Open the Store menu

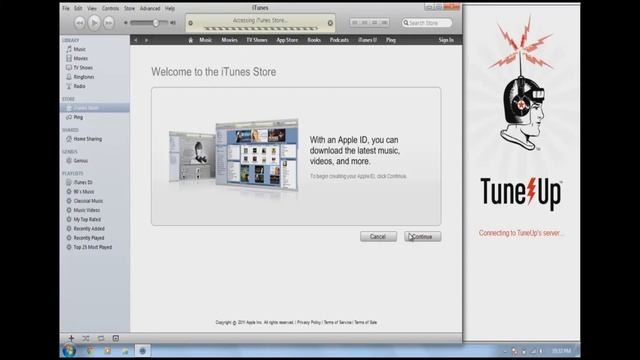(x=129, y=8)
